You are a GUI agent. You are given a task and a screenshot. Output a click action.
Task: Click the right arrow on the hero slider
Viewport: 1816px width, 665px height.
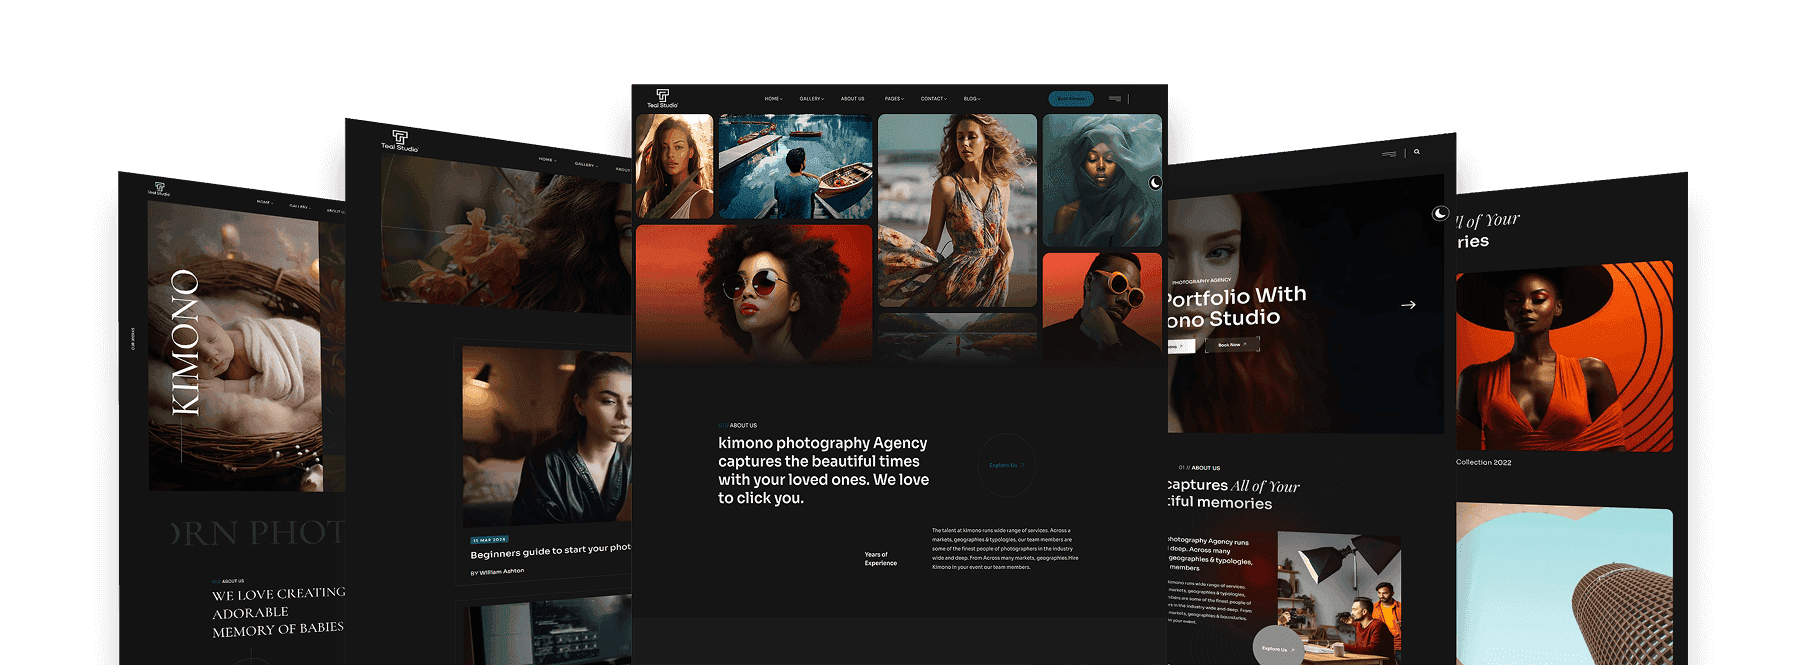tap(1408, 305)
